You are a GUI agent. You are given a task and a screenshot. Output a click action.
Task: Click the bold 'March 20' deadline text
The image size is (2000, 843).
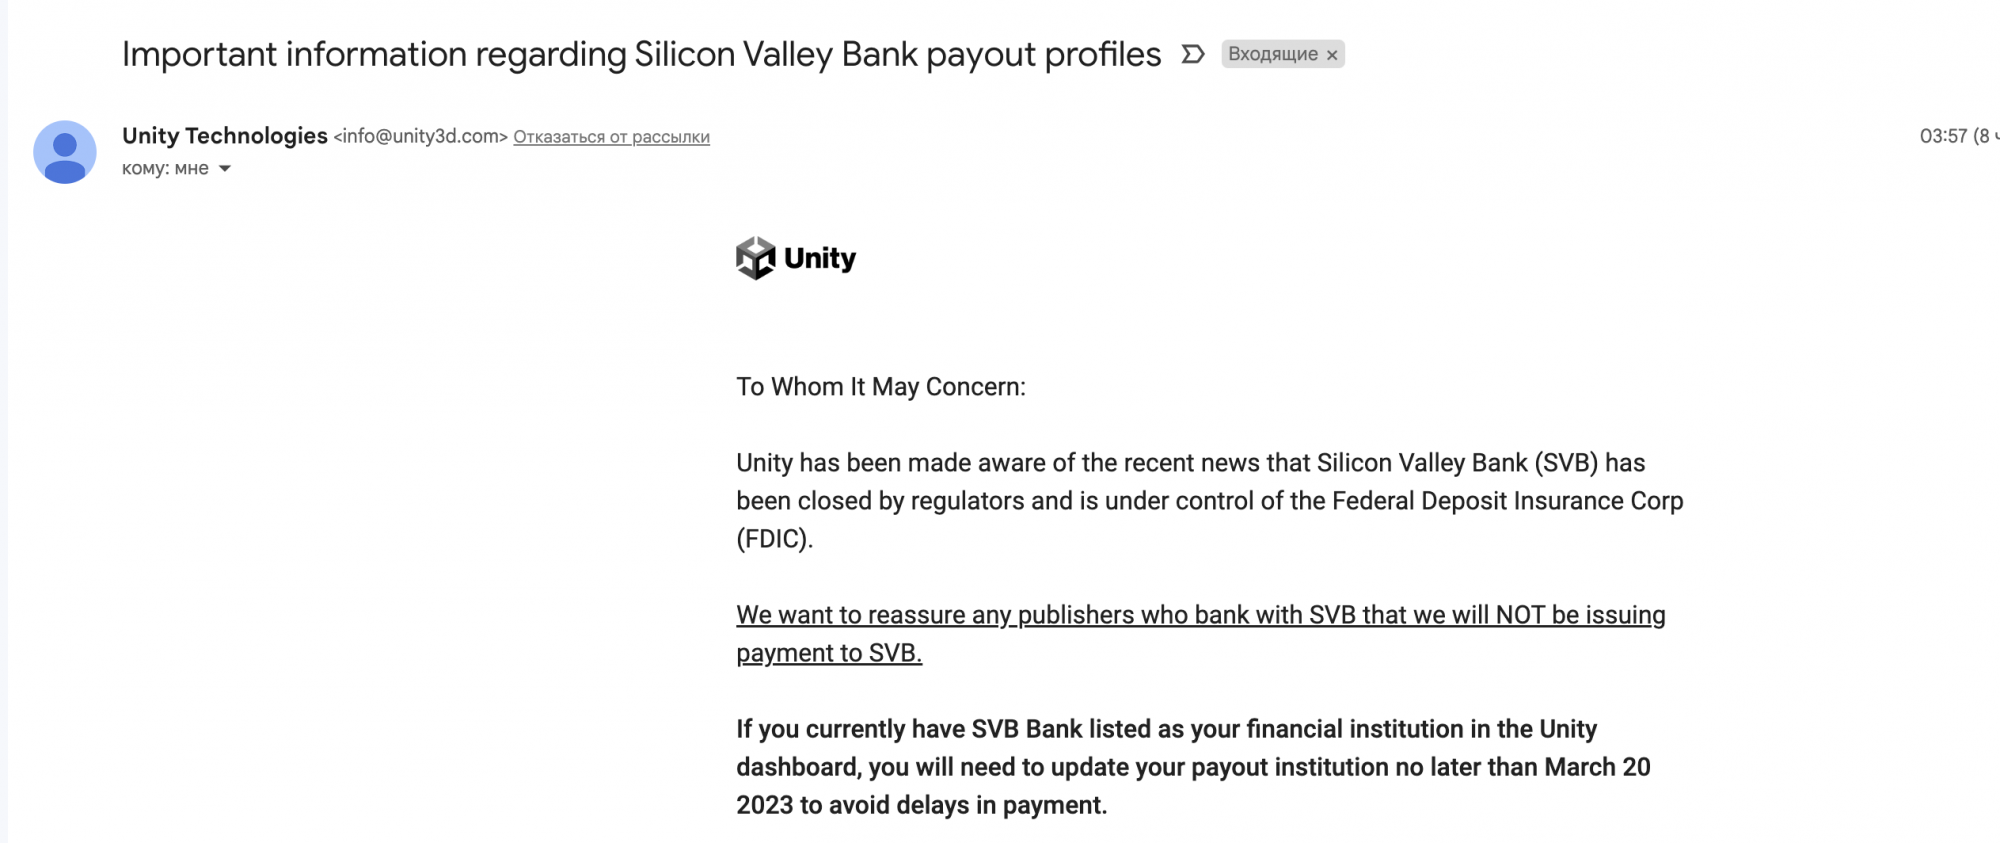pyautogui.click(x=1597, y=767)
